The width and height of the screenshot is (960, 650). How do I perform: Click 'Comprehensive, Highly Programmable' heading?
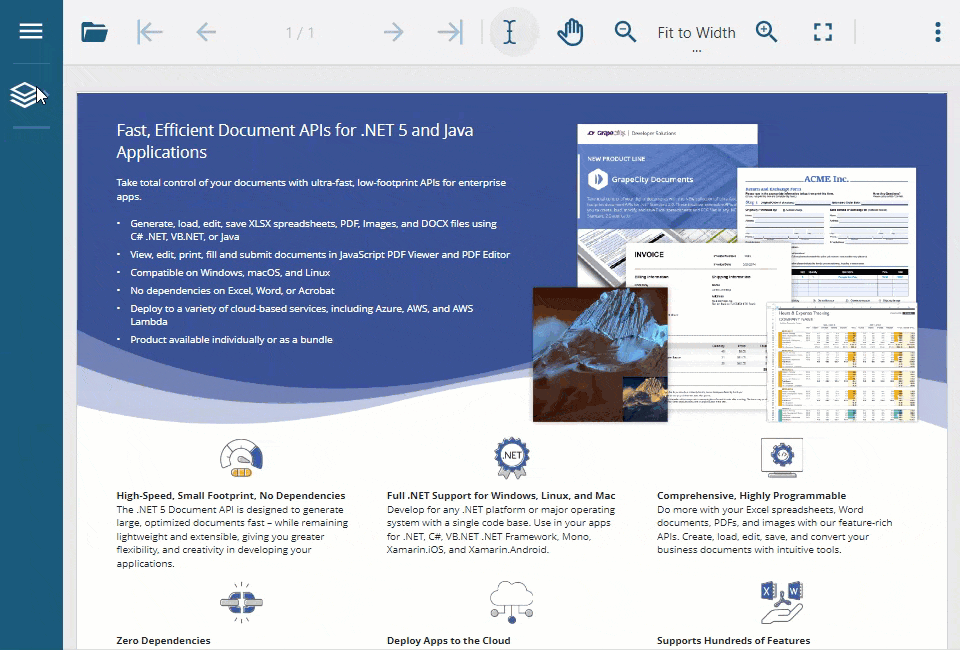751,495
